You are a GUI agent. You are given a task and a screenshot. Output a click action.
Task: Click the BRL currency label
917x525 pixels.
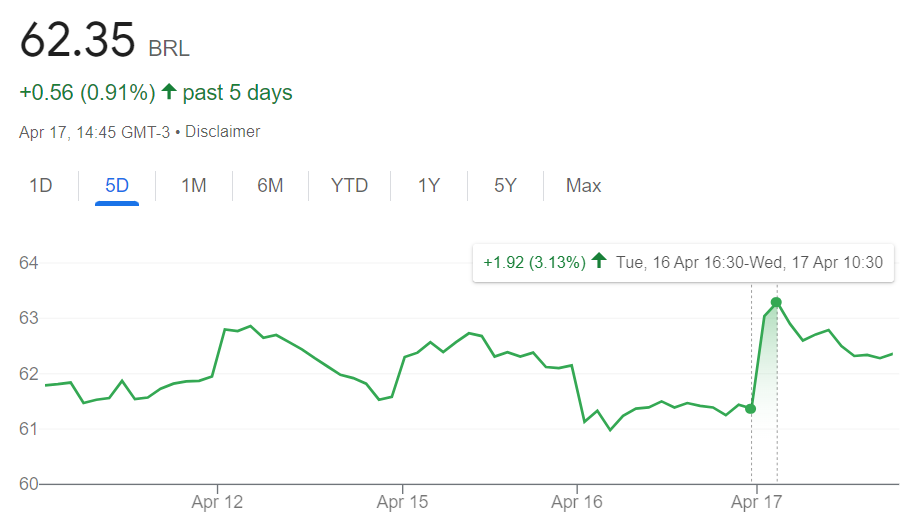point(169,49)
